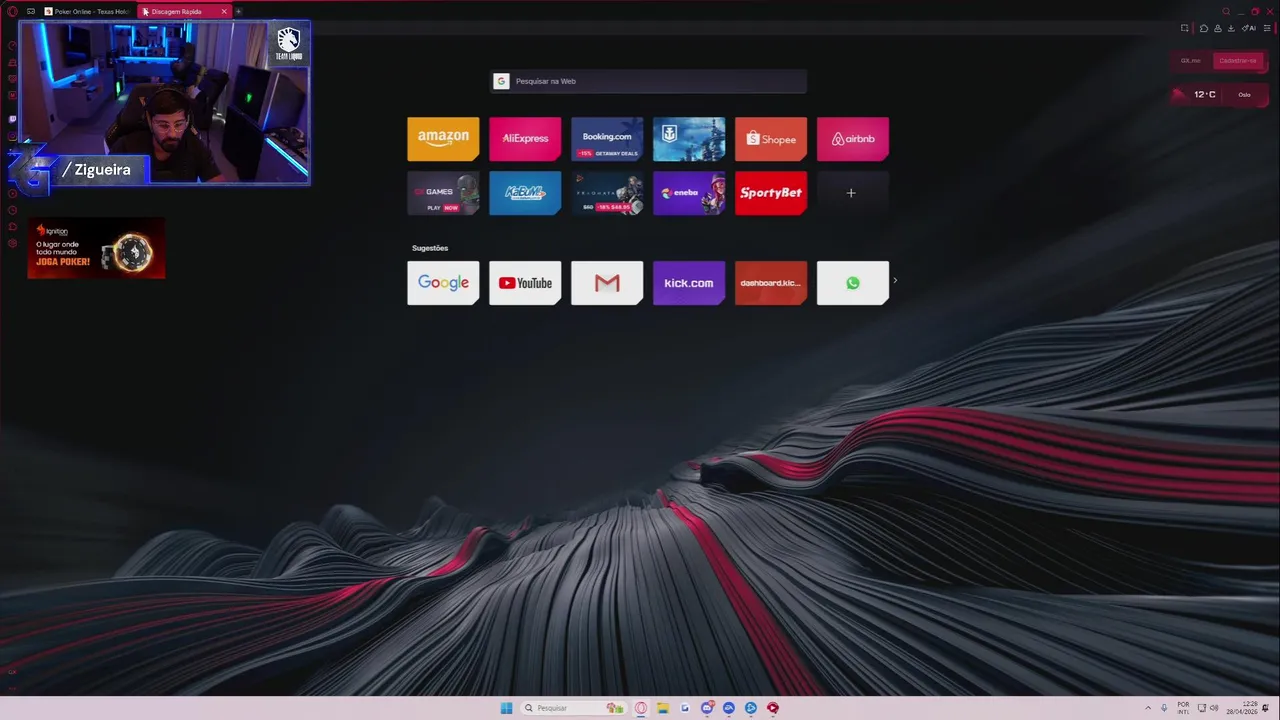
Task: Open the Windows Start menu
Action: click(x=507, y=708)
